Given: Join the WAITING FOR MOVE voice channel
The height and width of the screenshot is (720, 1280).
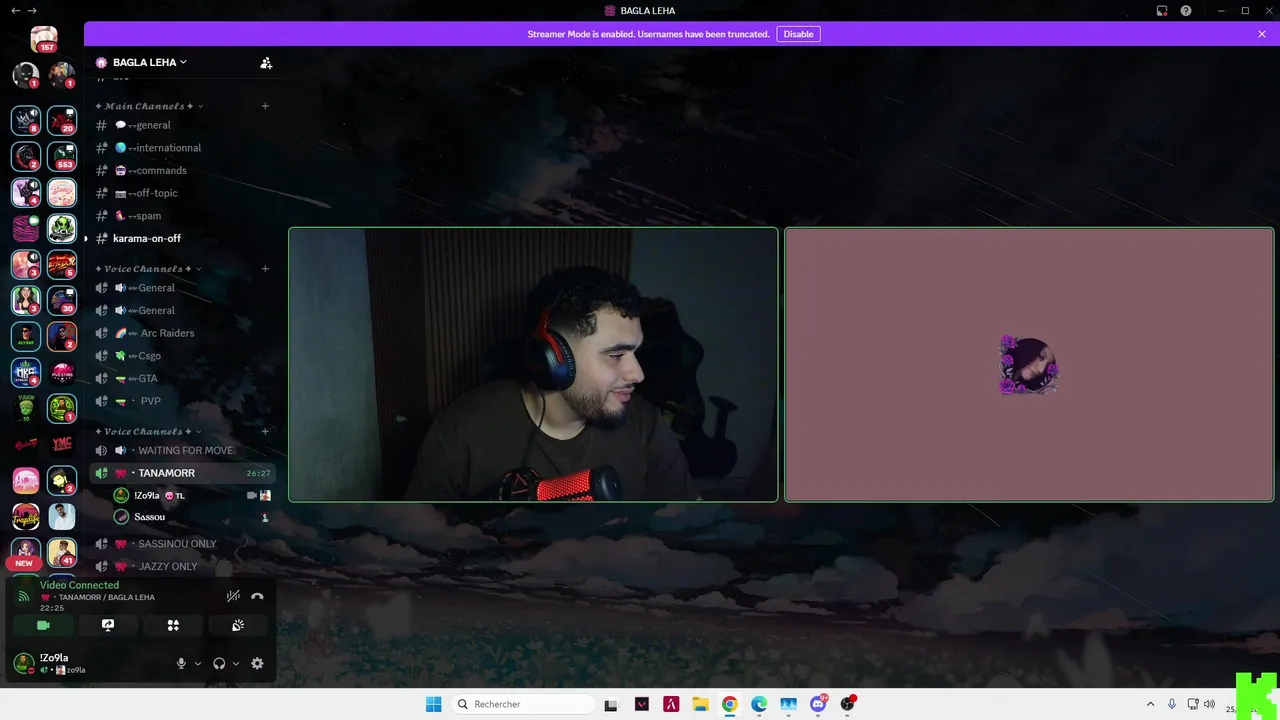Looking at the screenshot, I should [182, 450].
